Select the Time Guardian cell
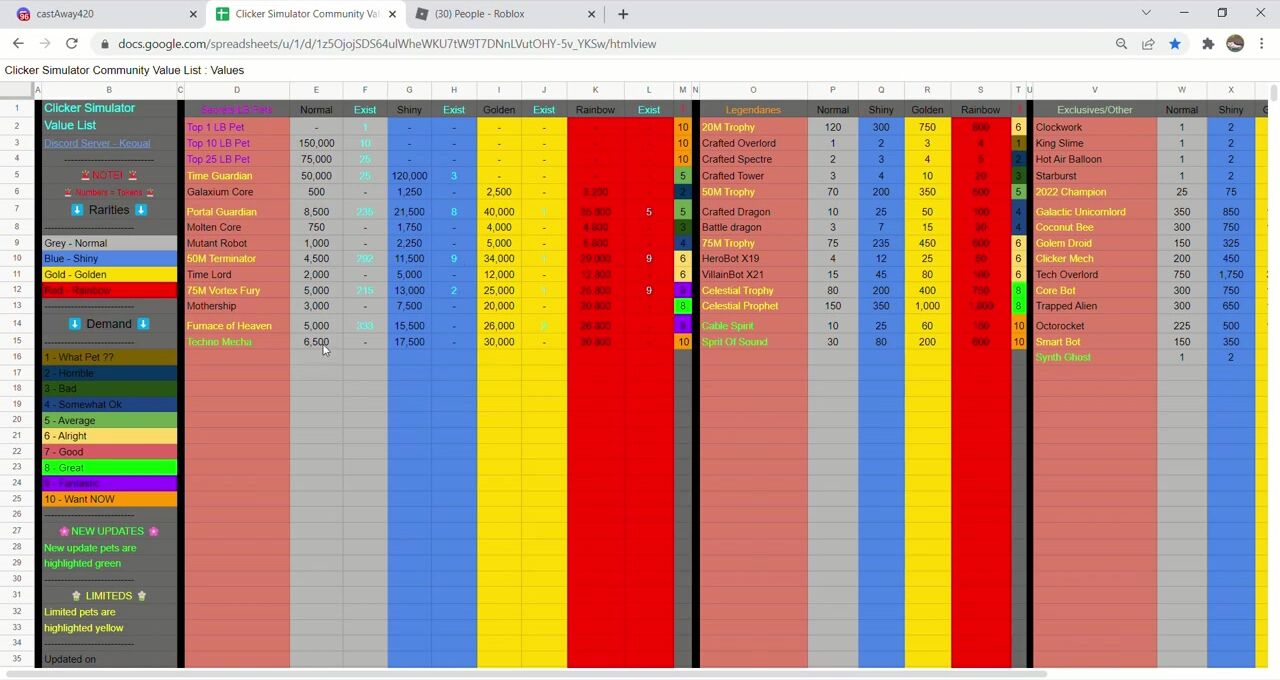Screen dimensions: 1280x680 click(x=237, y=176)
